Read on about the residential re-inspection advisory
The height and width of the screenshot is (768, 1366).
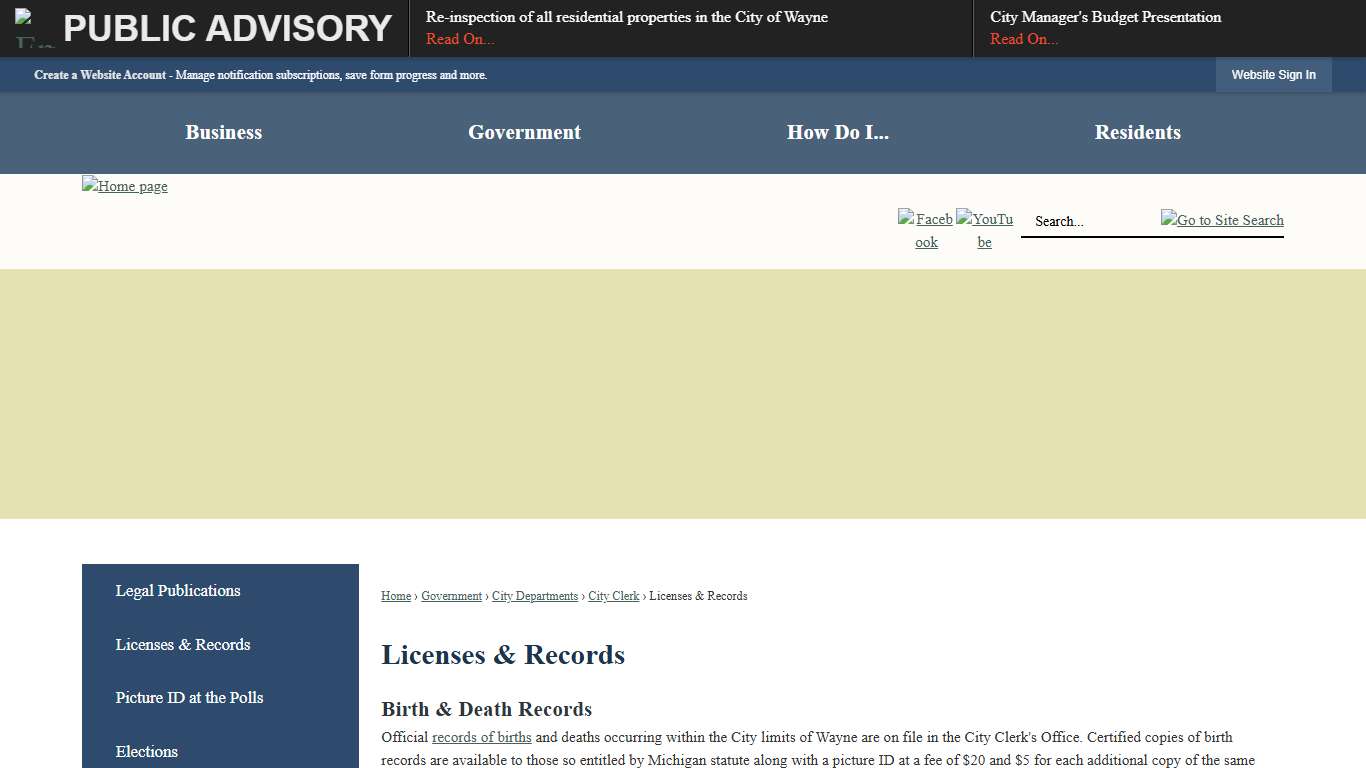coord(460,39)
